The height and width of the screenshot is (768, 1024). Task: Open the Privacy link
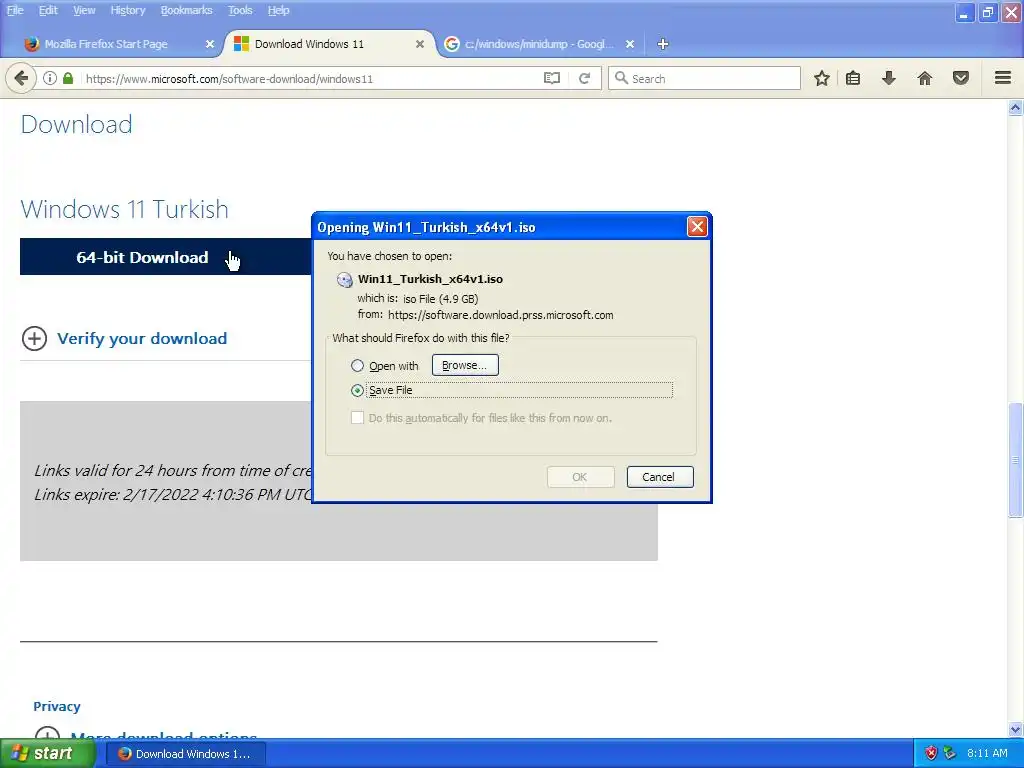click(x=57, y=707)
